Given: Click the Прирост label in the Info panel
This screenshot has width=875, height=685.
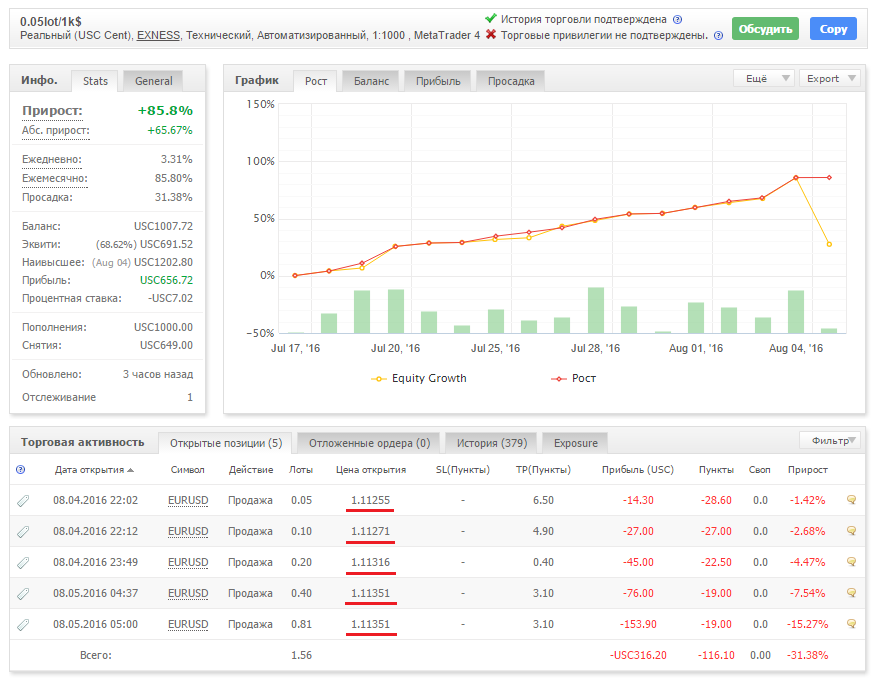Looking at the screenshot, I should click(52, 110).
